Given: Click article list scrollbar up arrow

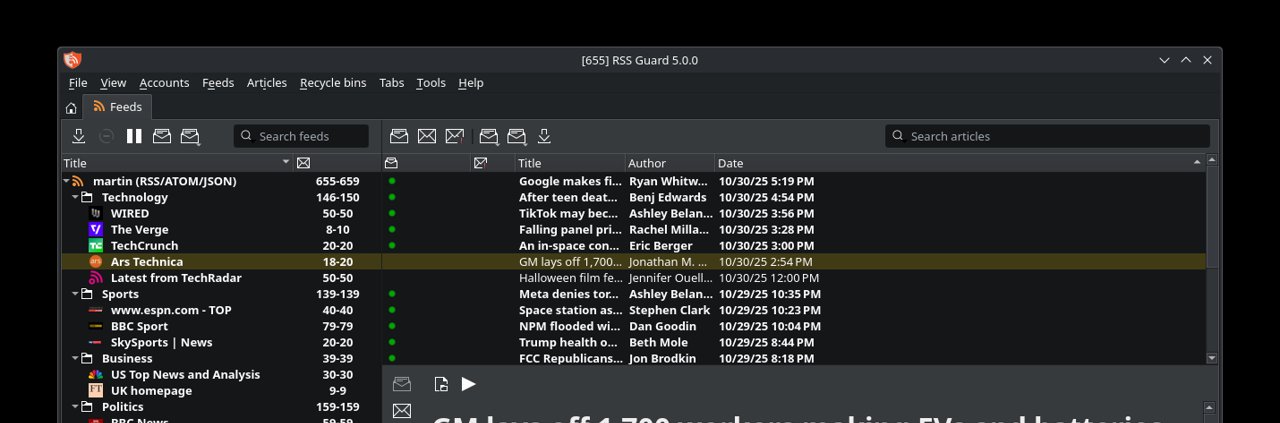Looking at the screenshot, I should tap(1212, 160).
